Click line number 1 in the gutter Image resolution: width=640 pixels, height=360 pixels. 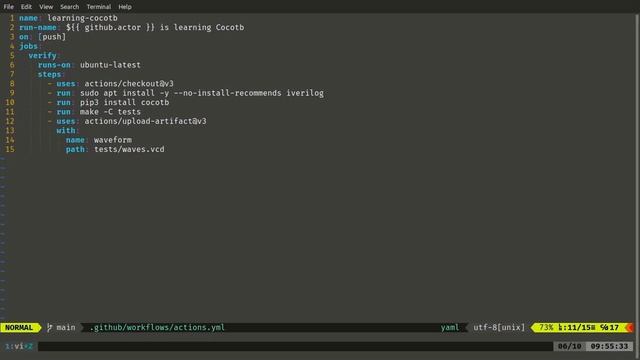[12, 18]
